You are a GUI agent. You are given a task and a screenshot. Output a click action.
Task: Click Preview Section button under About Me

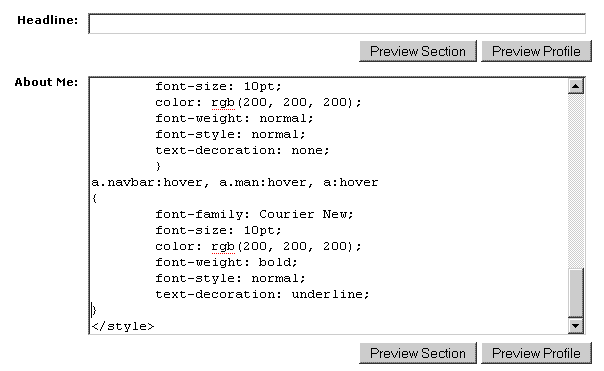[418, 353]
